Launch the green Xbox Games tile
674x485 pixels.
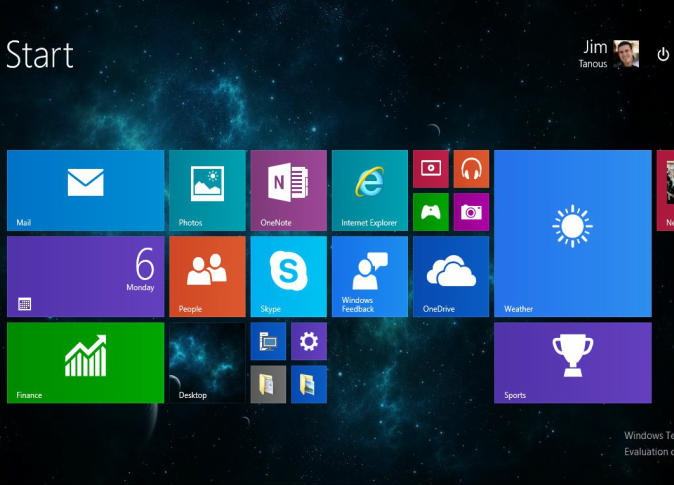[431, 211]
